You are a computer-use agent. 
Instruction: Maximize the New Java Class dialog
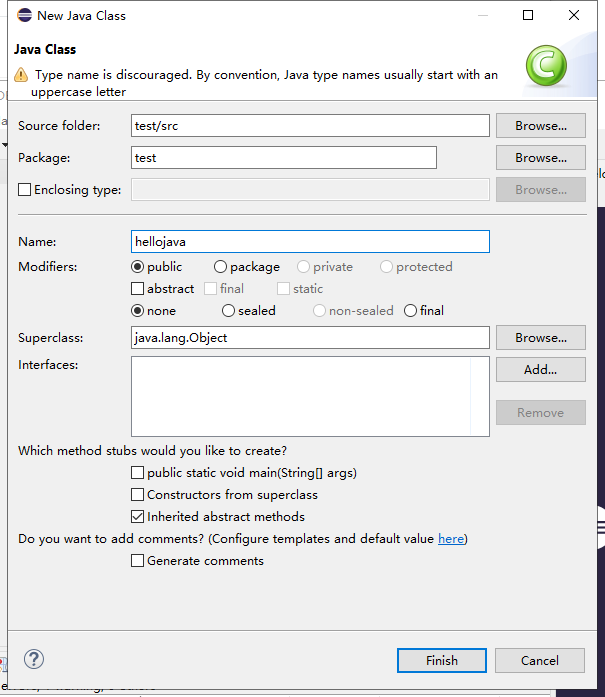pos(528,15)
